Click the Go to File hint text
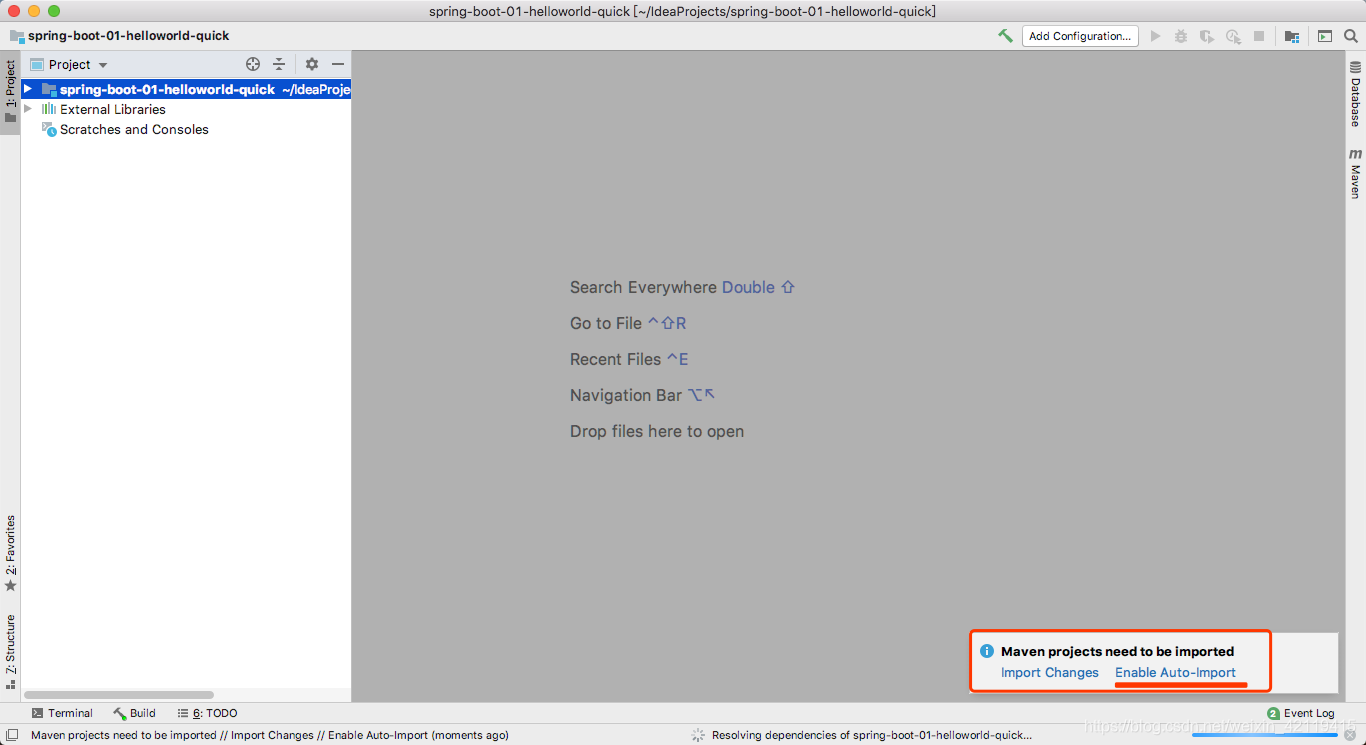The width and height of the screenshot is (1366, 745). [x=628, y=323]
